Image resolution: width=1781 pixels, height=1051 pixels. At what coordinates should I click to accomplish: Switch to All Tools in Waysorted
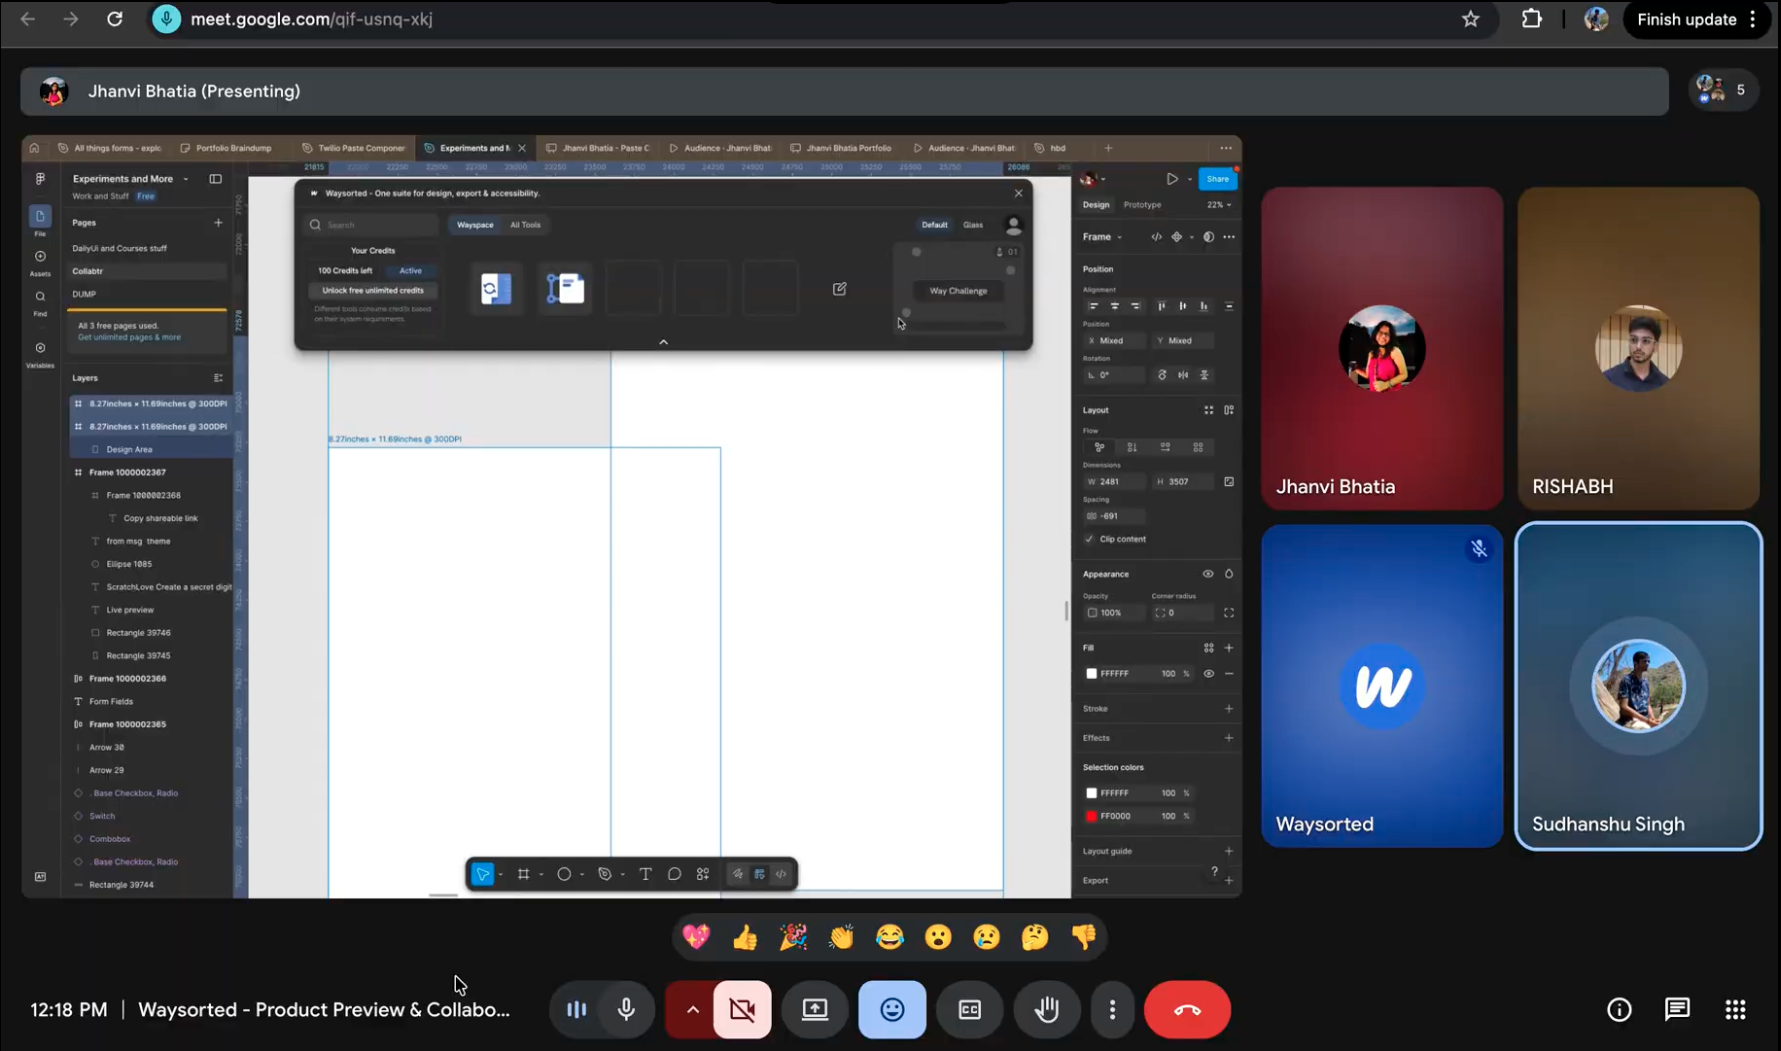[525, 225]
